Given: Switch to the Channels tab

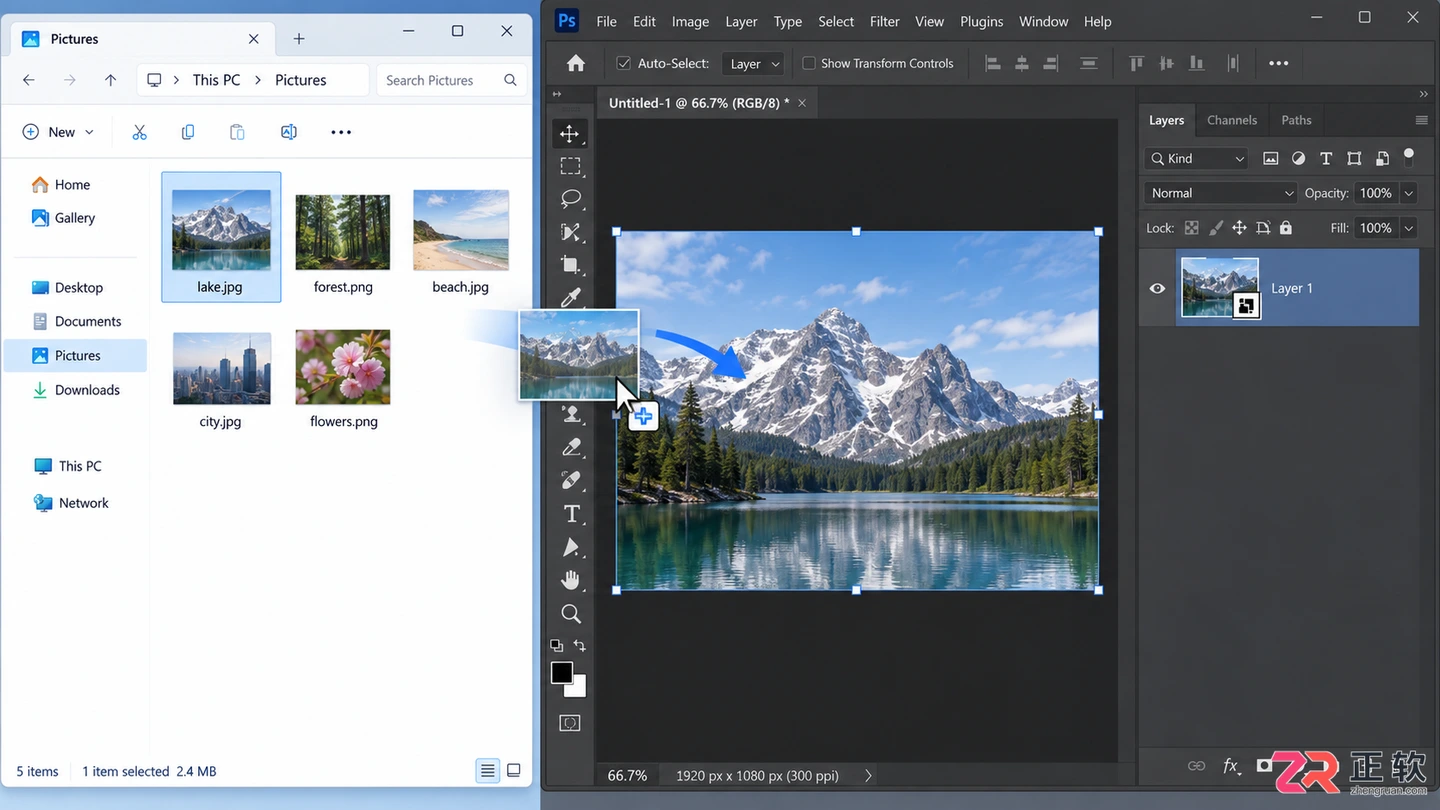Looking at the screenshot, I should point(1231,120).
